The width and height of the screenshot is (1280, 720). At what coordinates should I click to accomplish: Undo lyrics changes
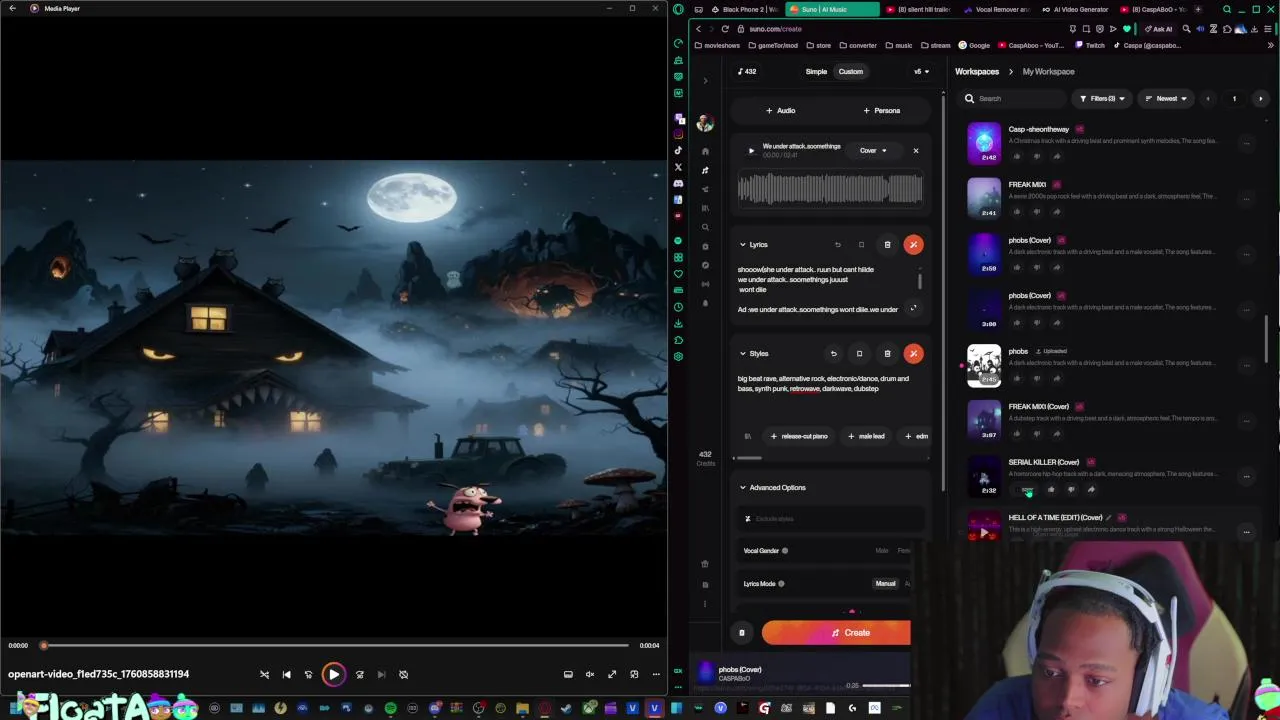tap(838, 244)
